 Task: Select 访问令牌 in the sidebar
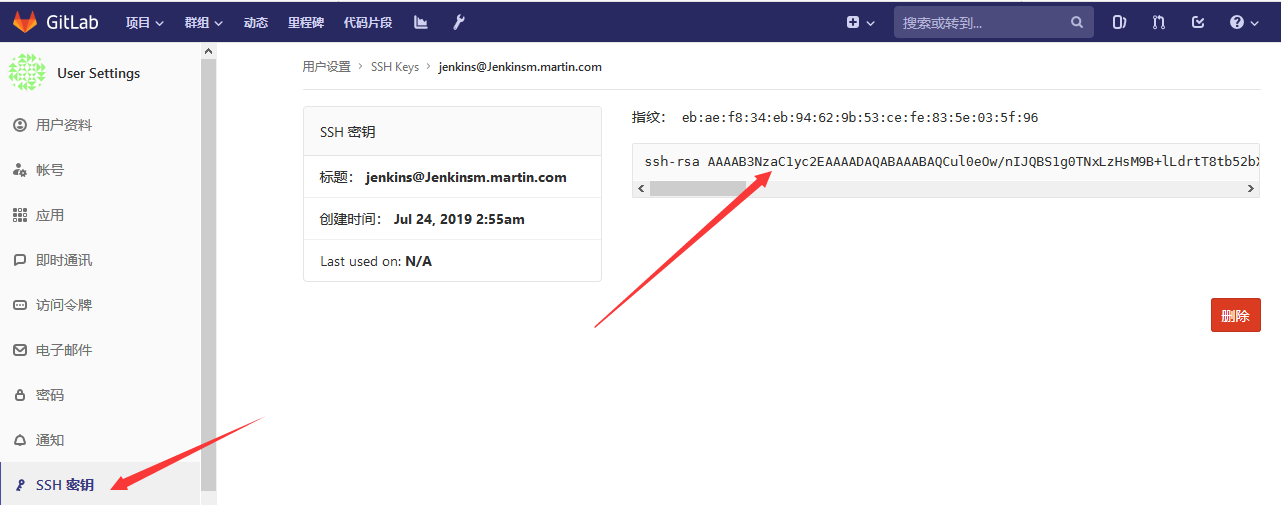pos(64,305)
